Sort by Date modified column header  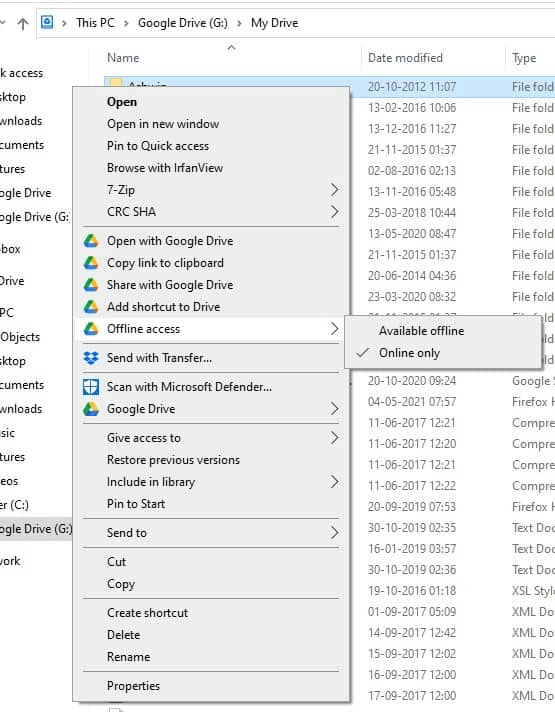point(405,58)
